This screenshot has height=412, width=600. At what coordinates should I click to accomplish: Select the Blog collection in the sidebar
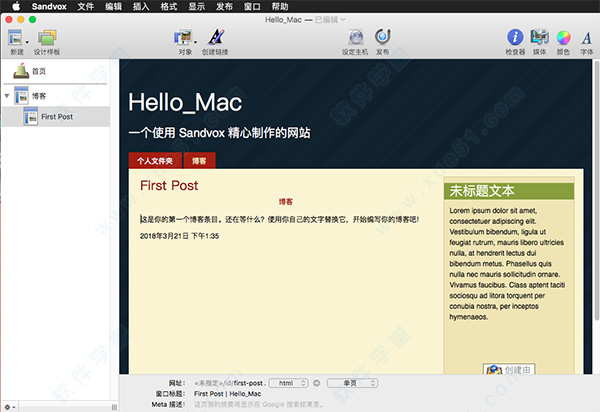point(55,96)
